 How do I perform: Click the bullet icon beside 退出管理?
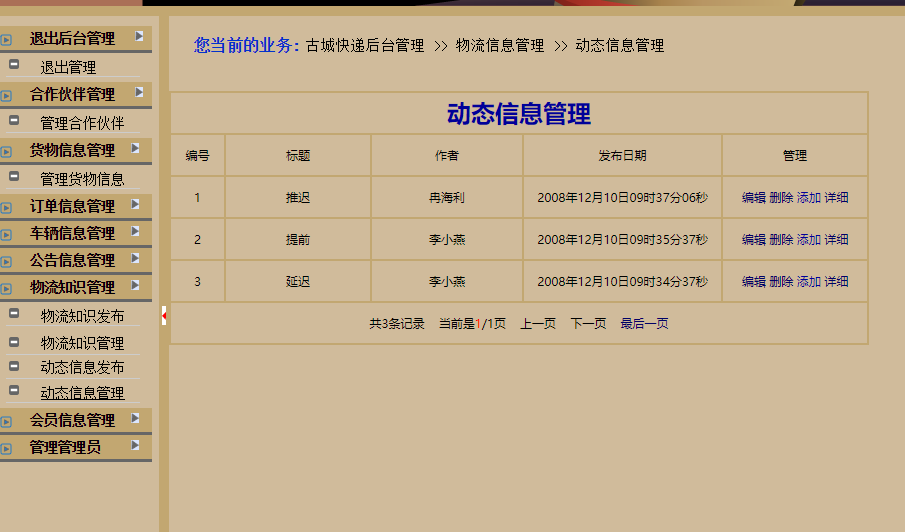click(14, 65)
